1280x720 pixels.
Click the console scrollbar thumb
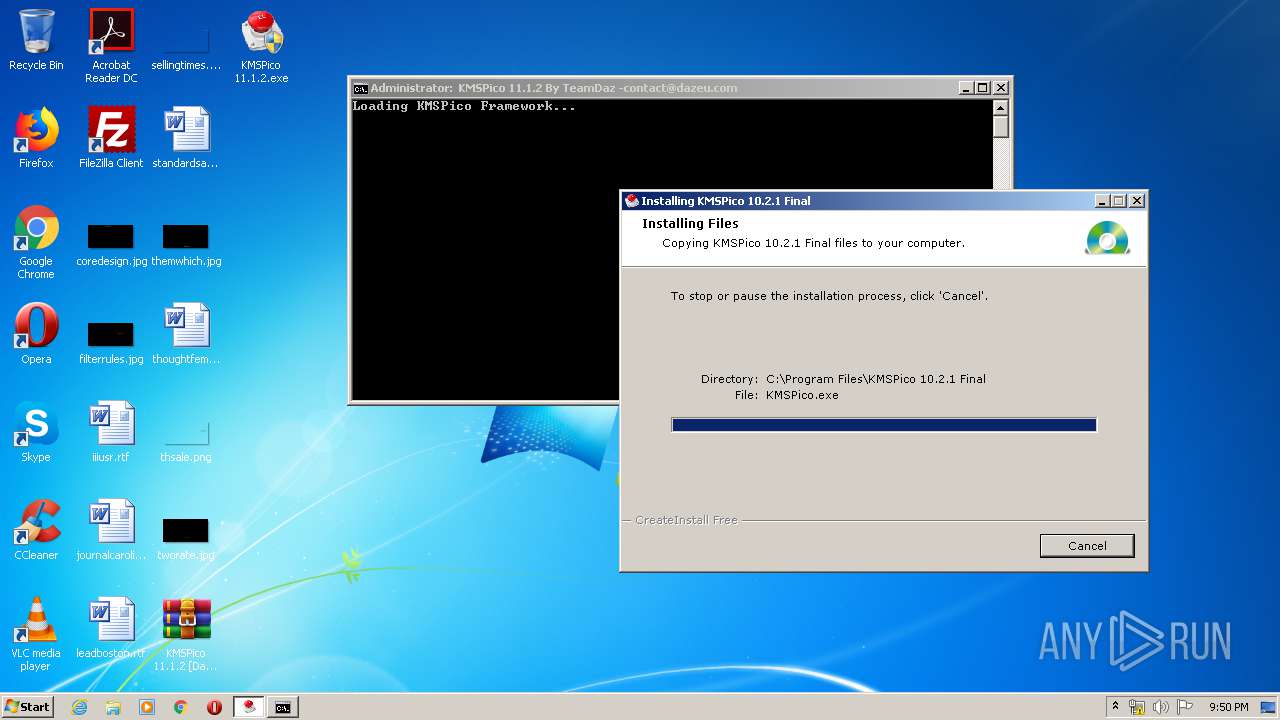tap(1001, 127)
